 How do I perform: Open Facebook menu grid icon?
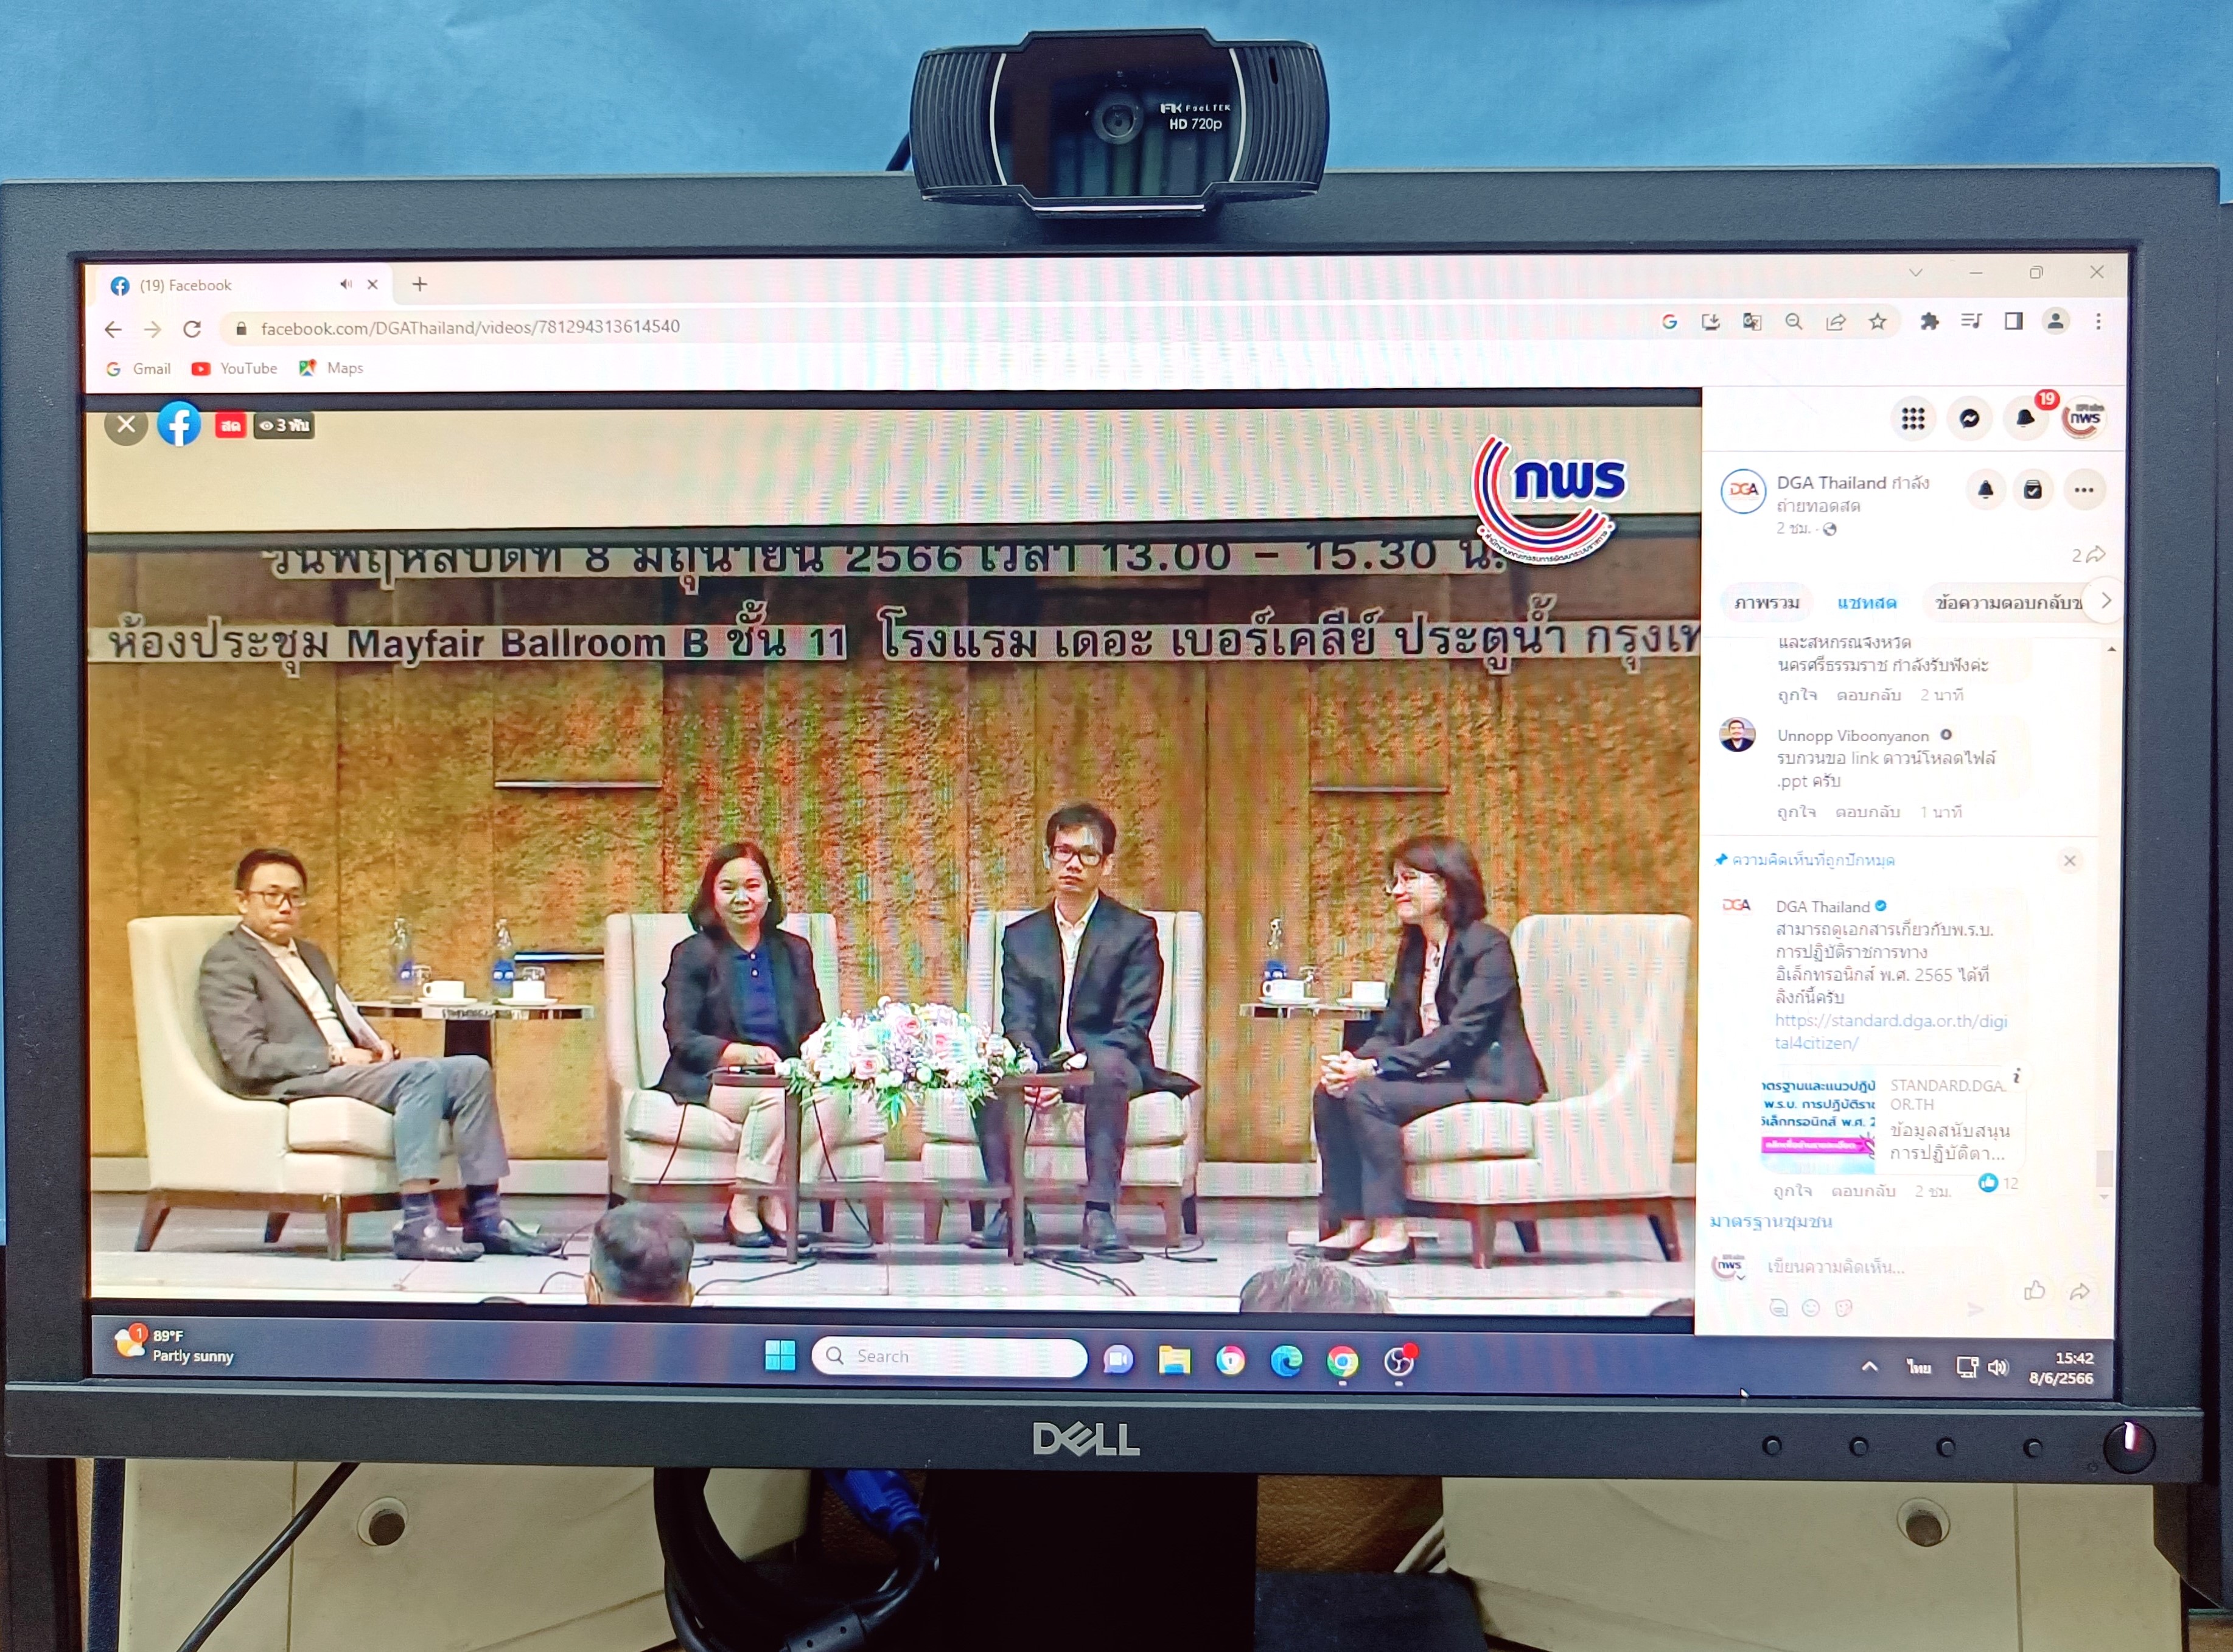pyautogui.click(x=1913, y=418)
